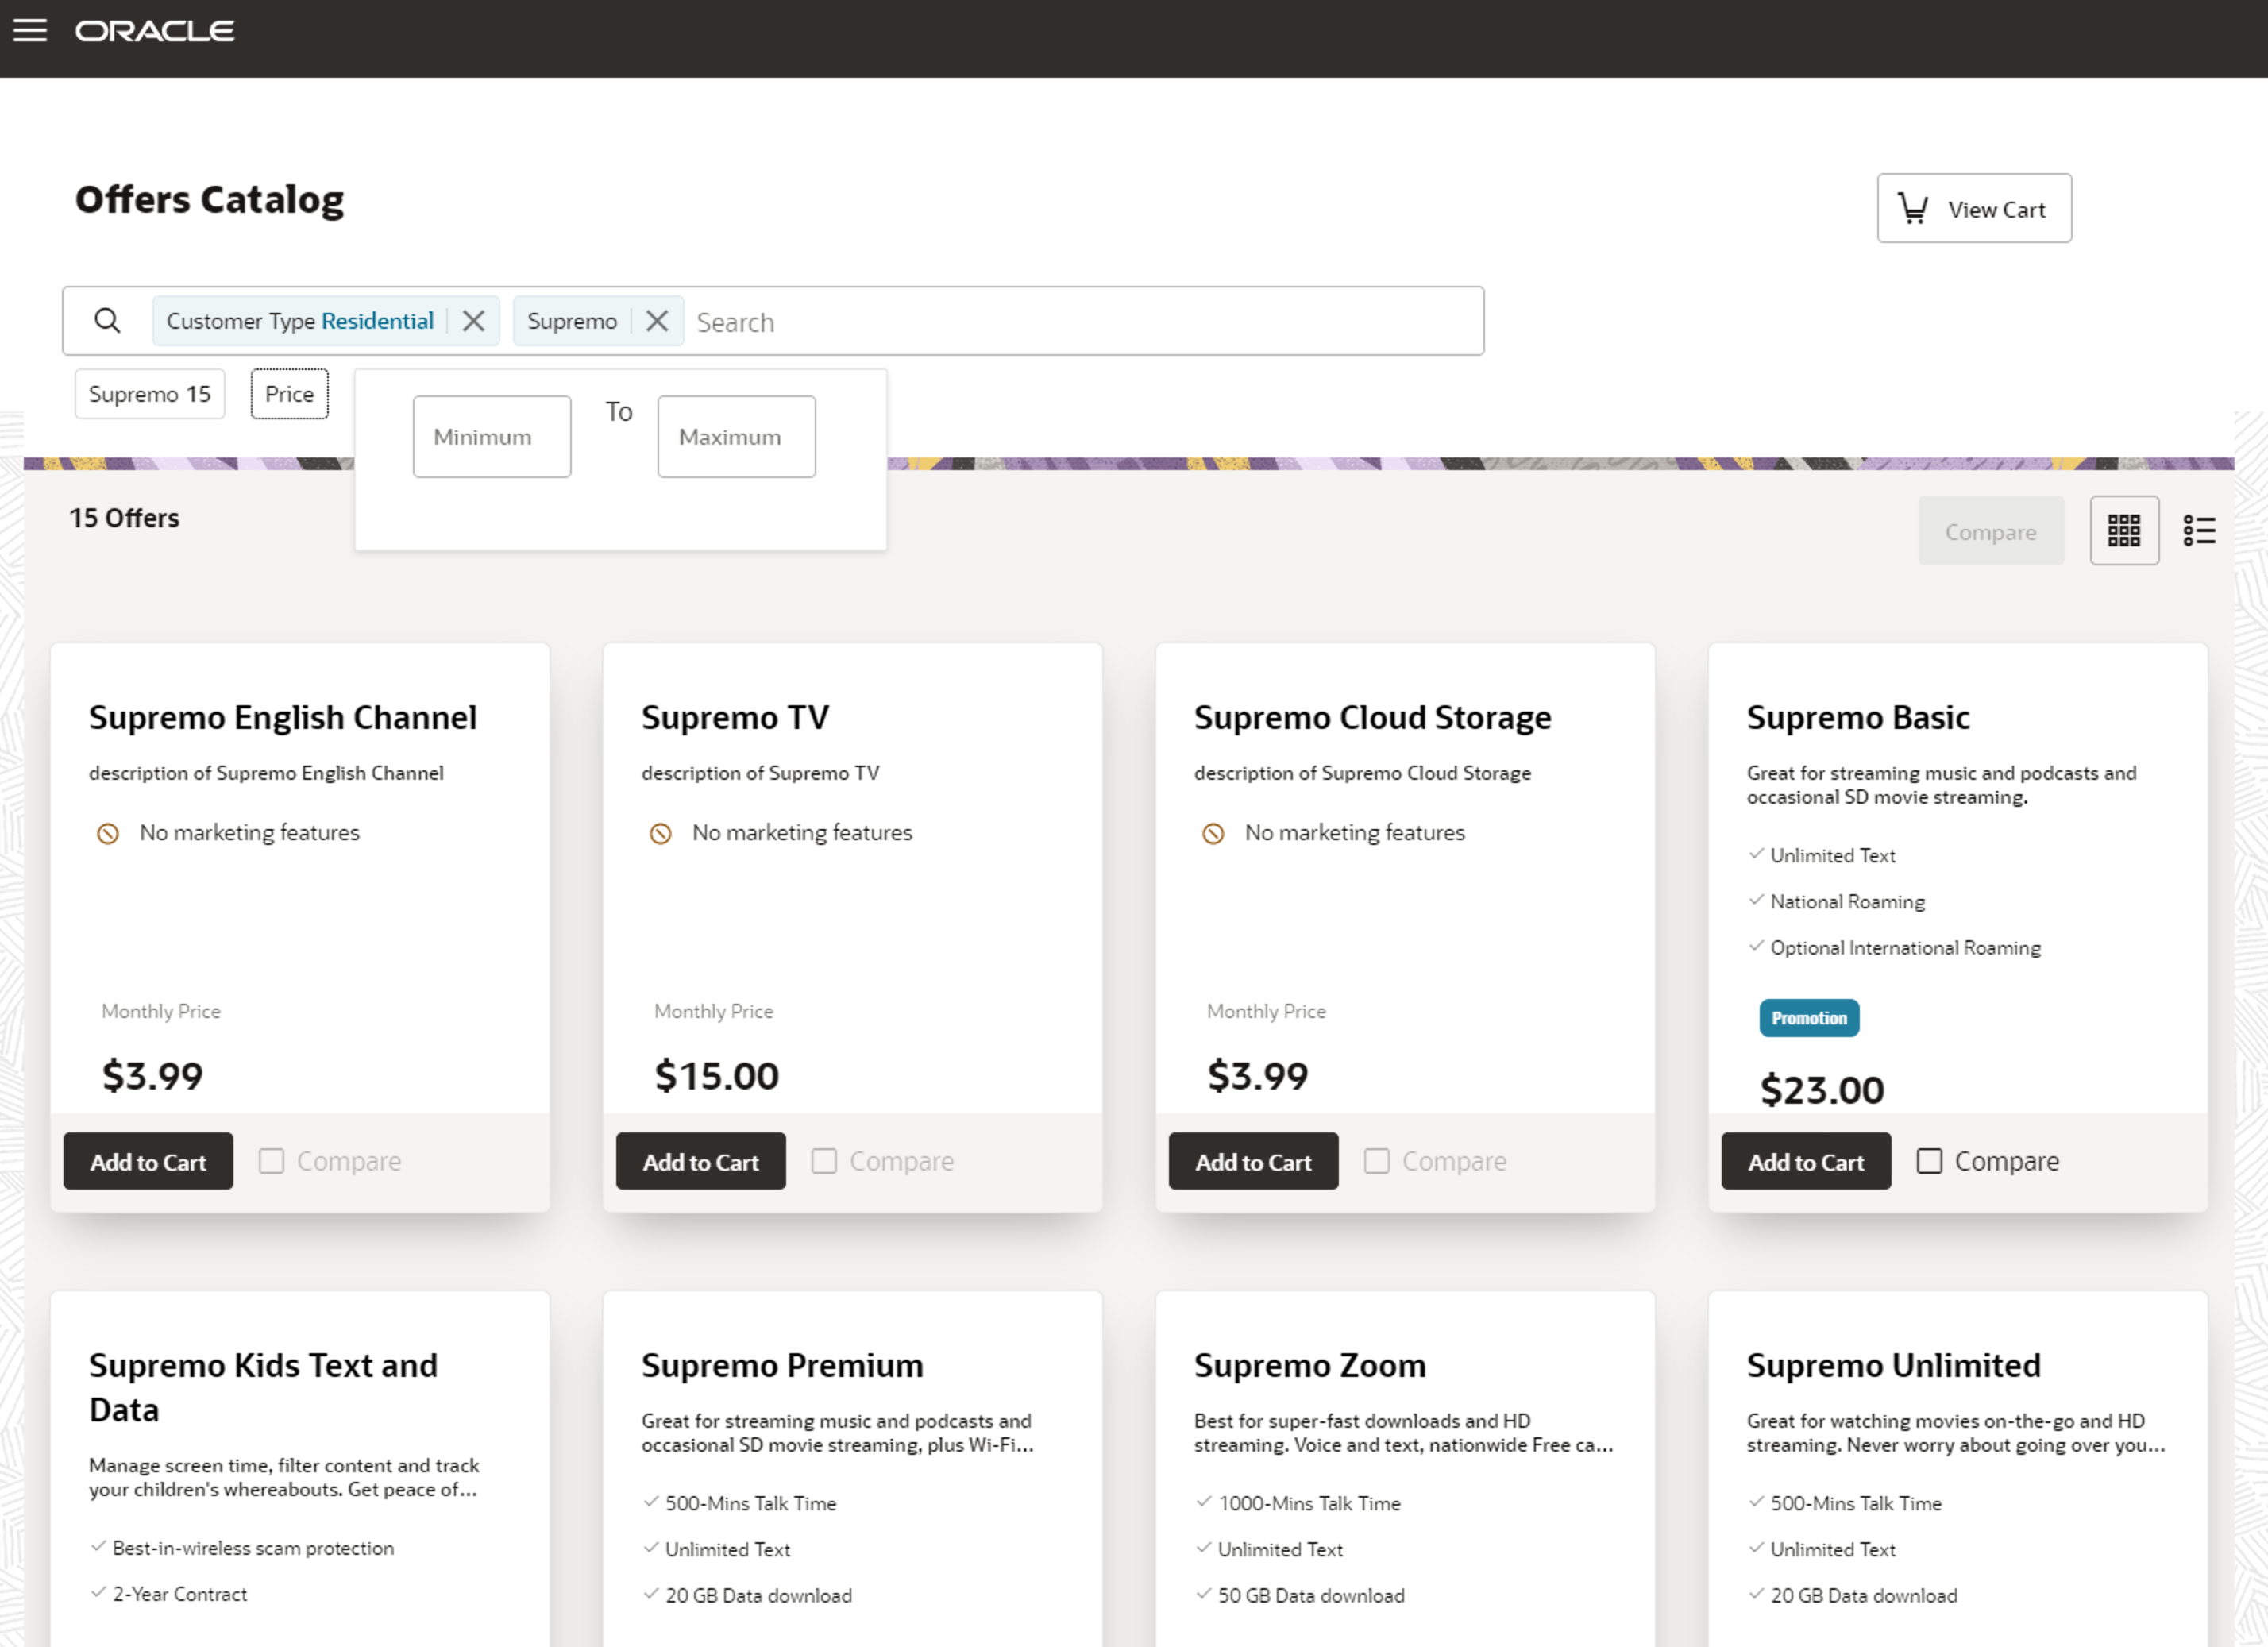Remove the Supremo search filter
2268x1647 pixels.
click(657, 320)
